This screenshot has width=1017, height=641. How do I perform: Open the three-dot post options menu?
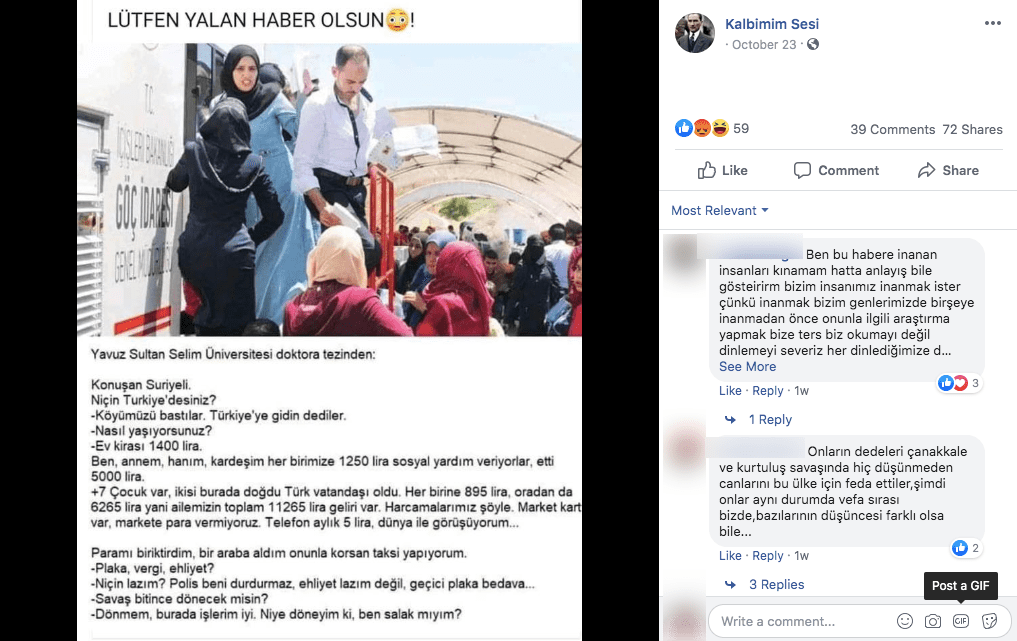pyautogui.click(x=992, y=23)
